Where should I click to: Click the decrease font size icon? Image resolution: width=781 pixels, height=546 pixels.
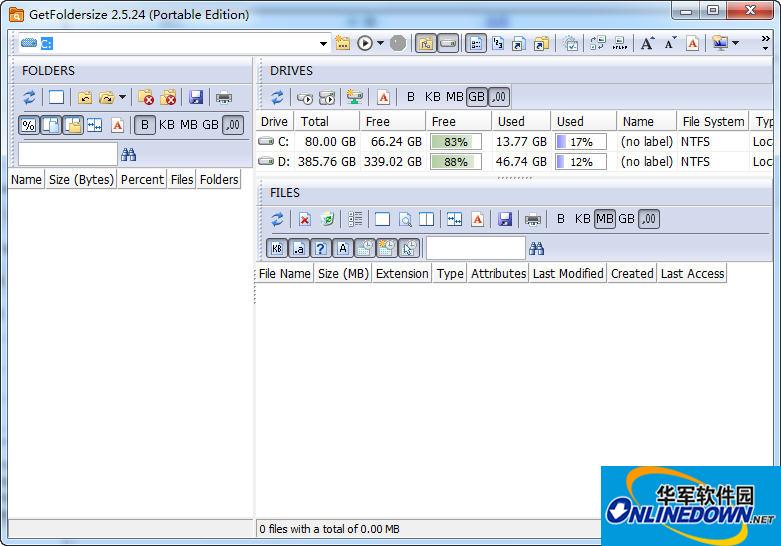click(x=670, y=43)
